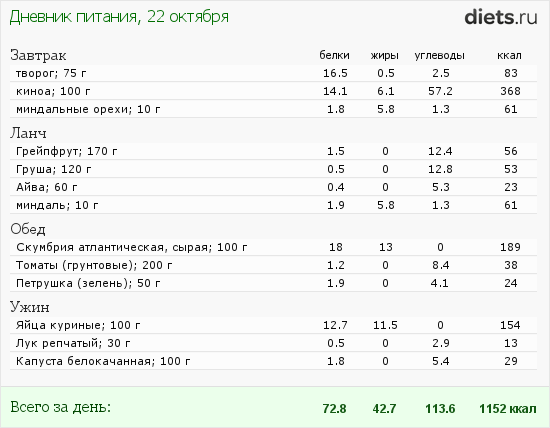Click the 'жиры' column header
Screen dimensions: 550x428
click(x=385, y=55)
